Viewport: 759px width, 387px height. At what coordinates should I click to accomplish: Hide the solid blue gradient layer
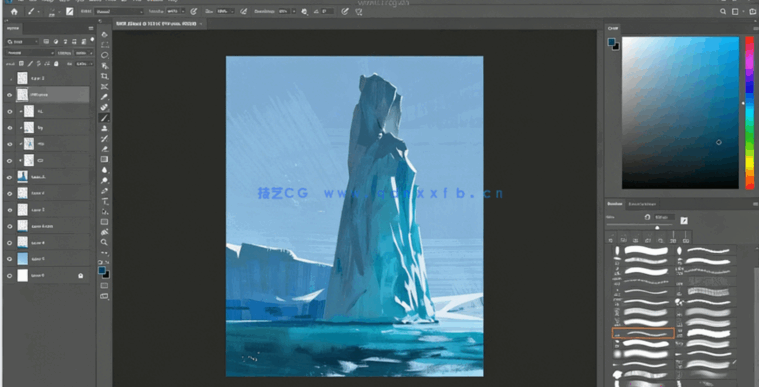pyautogui.click(x=9, y=259)
